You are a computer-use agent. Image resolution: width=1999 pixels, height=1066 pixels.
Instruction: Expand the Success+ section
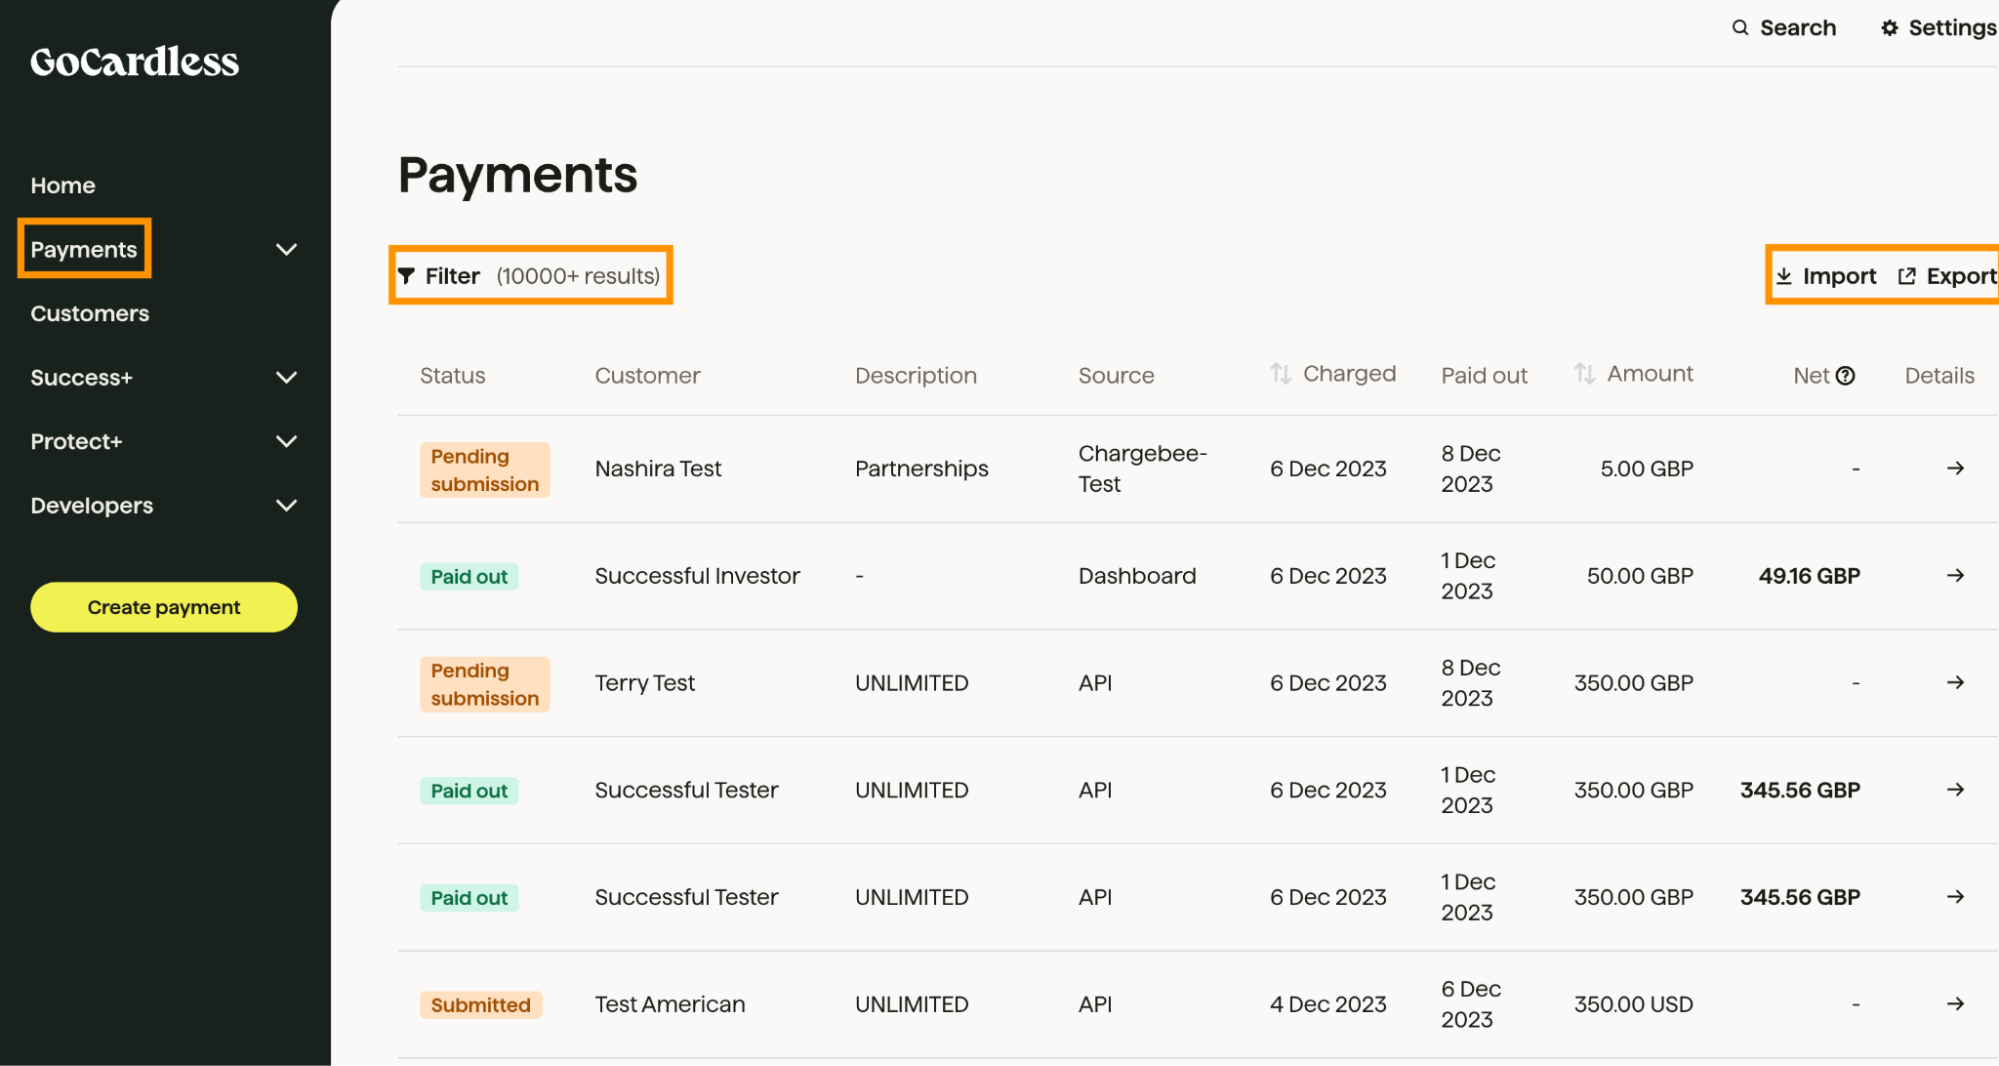pos(287,377)
